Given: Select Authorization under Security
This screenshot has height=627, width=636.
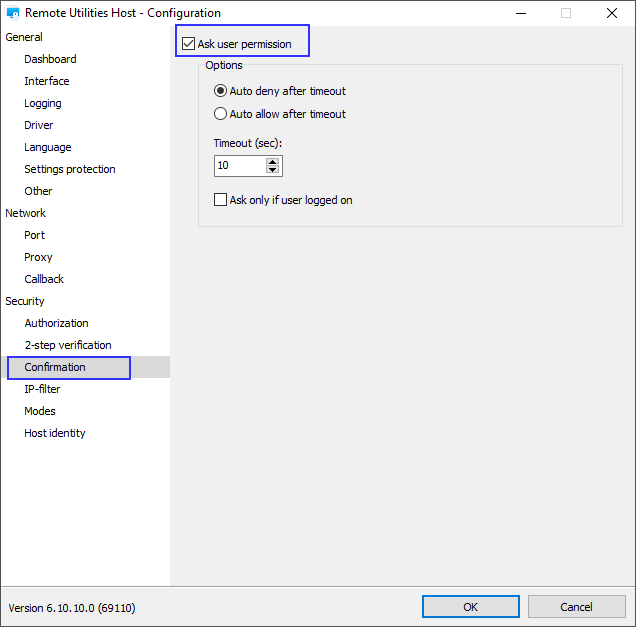Looking at the screenshot, I should coord(56,323).
